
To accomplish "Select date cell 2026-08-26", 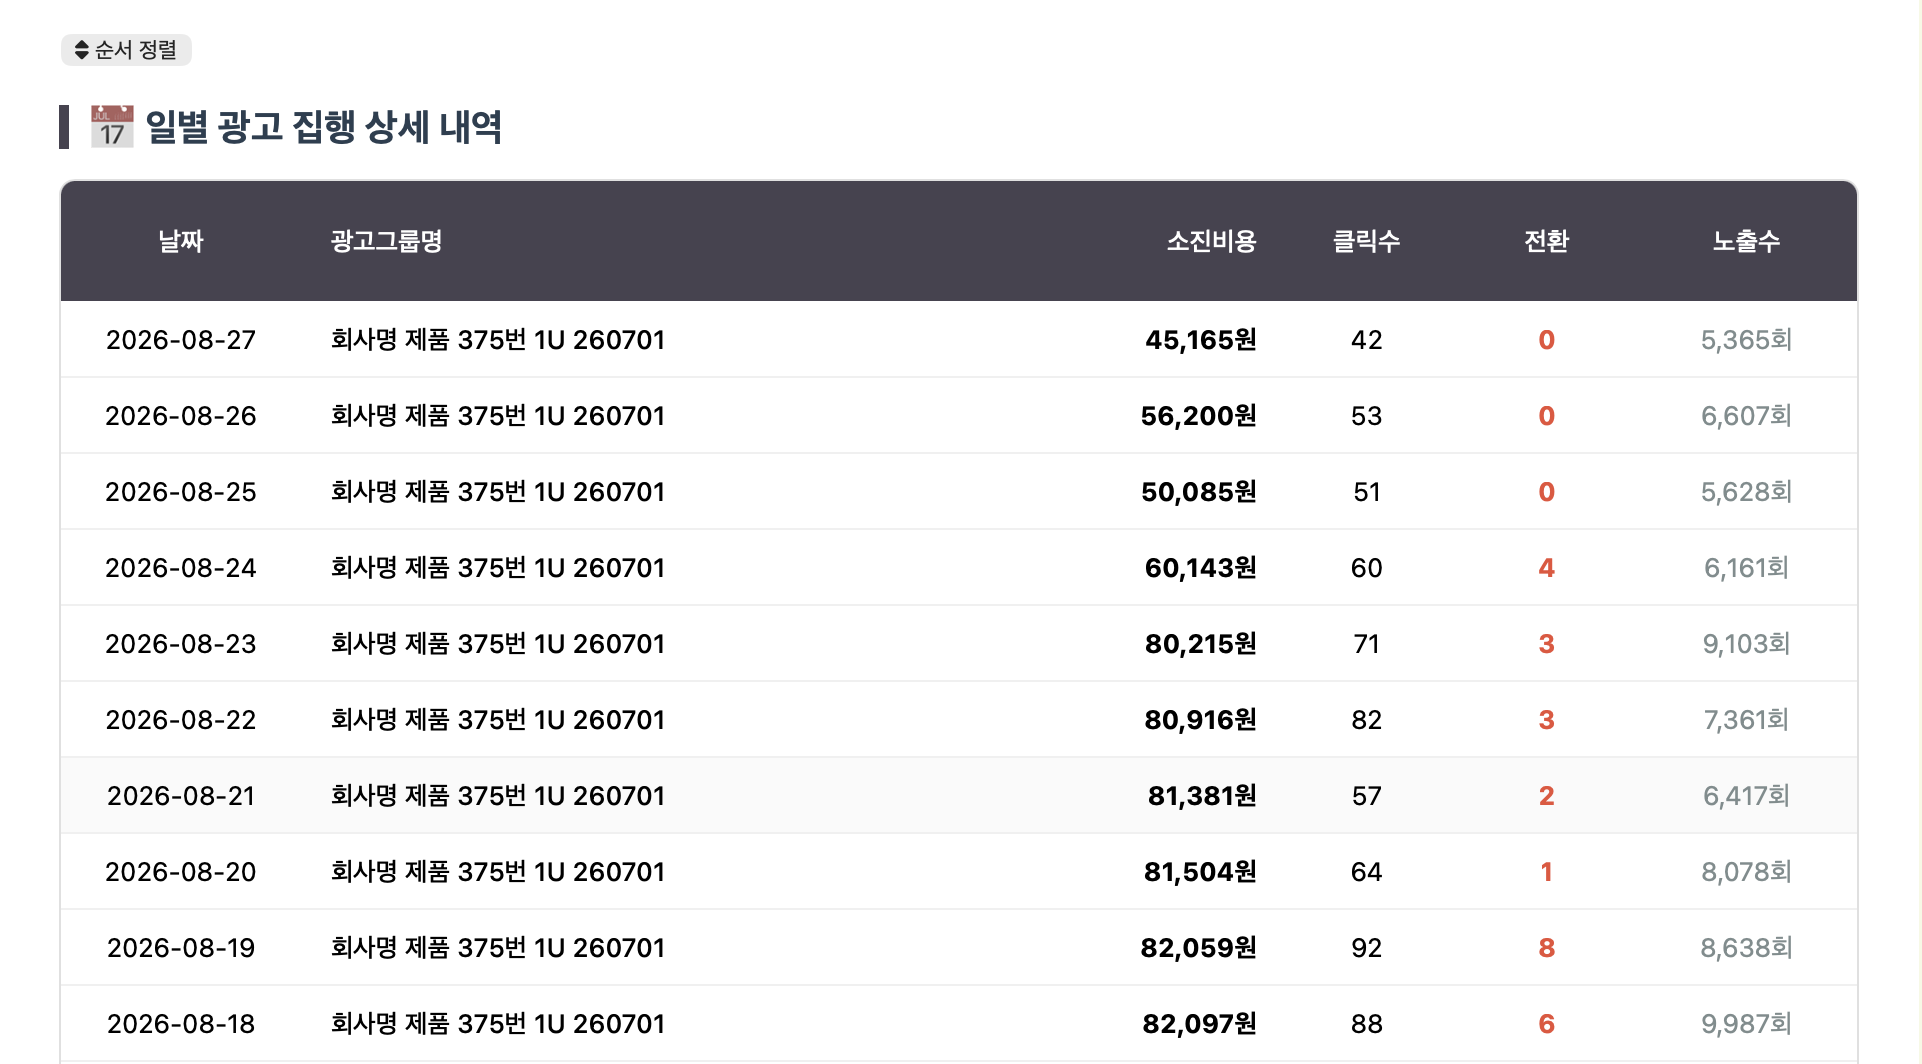I will pos(181,416).
